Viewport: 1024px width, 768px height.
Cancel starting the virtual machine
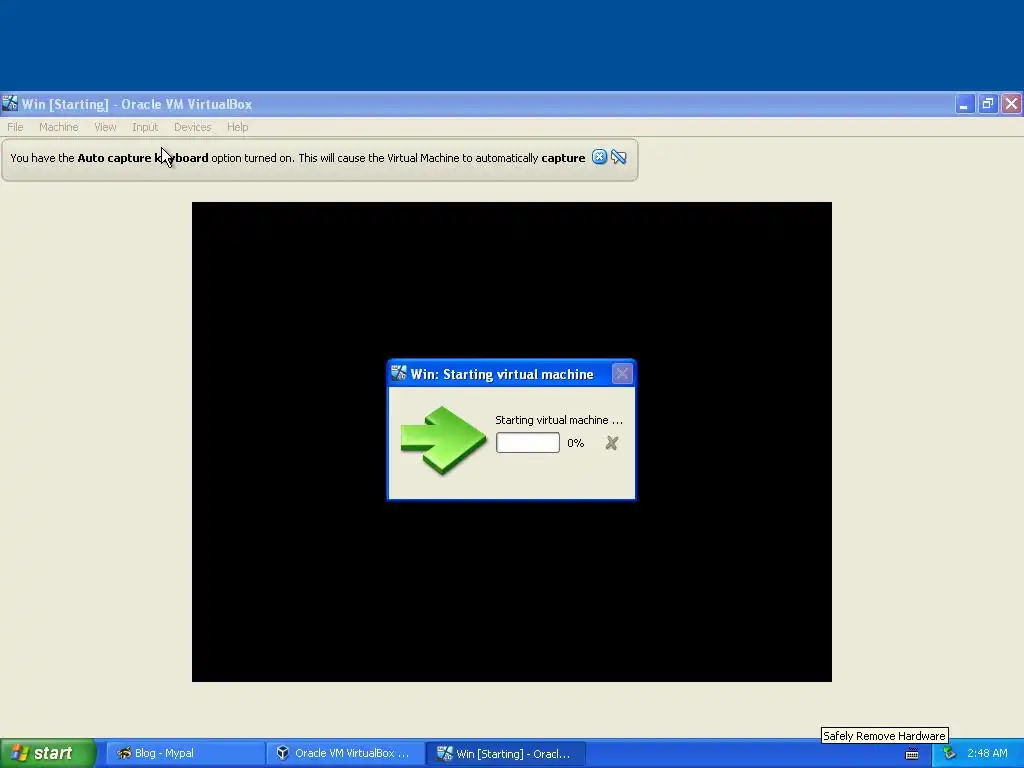click(x=611, y=443)
